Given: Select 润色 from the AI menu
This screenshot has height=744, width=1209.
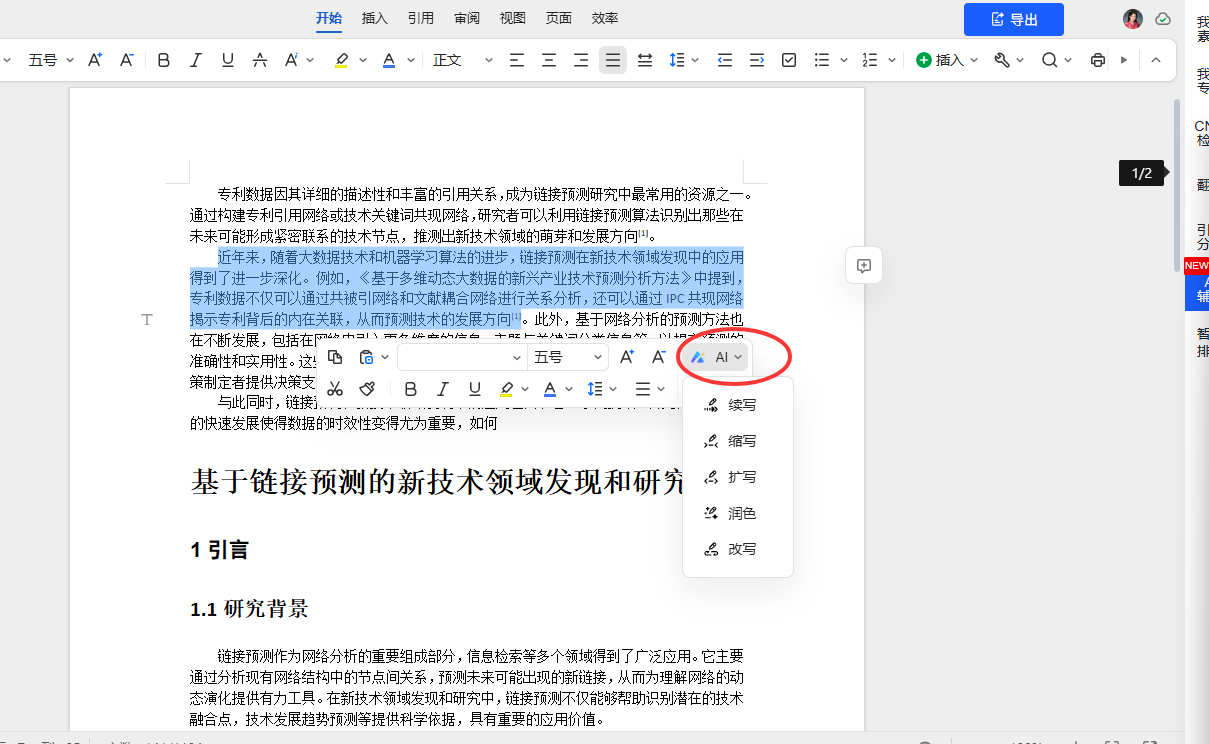Looking at the screenshot, I should tap(741, 513).
